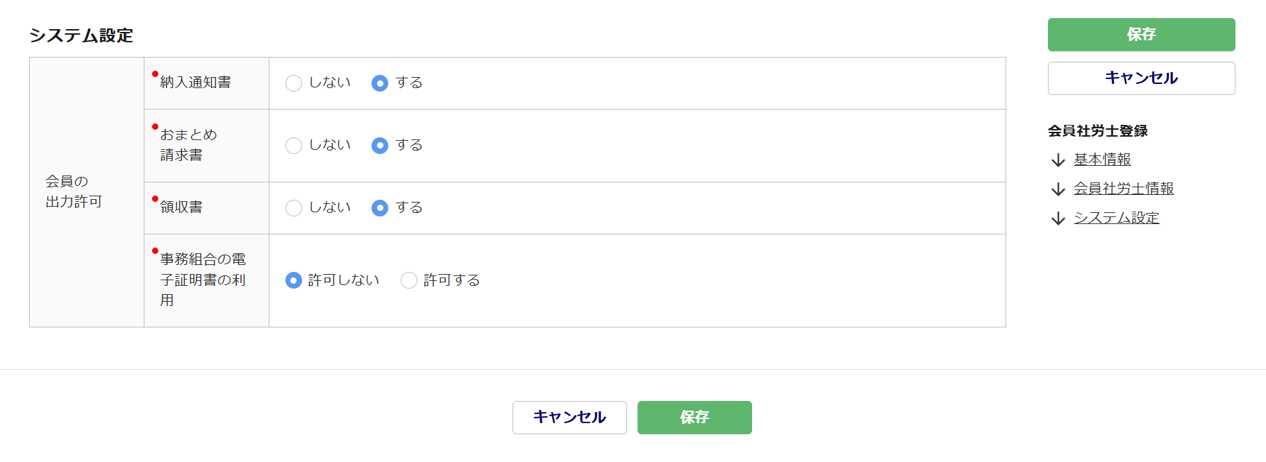Select しない for 領収書
The width and height of the screenshot is (1266, 462).
(294, 208)
